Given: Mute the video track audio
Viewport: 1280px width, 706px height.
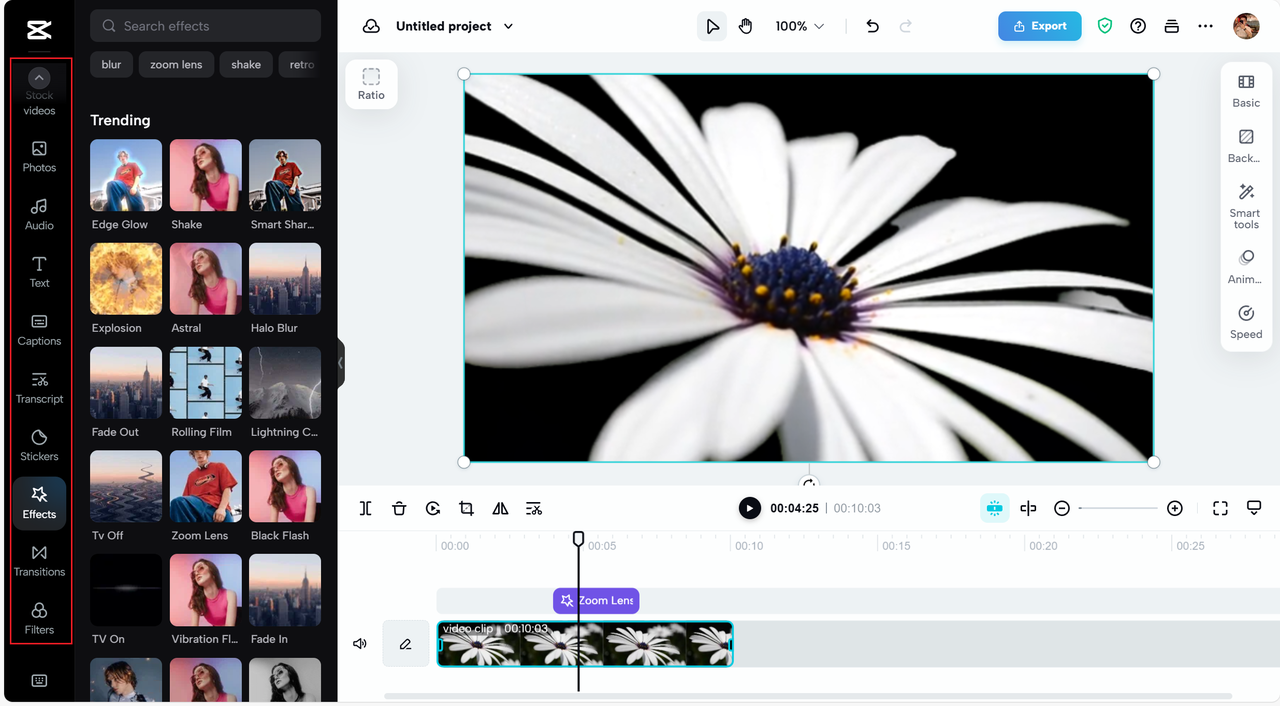Looking at the screenshot, I should [360, 644].
